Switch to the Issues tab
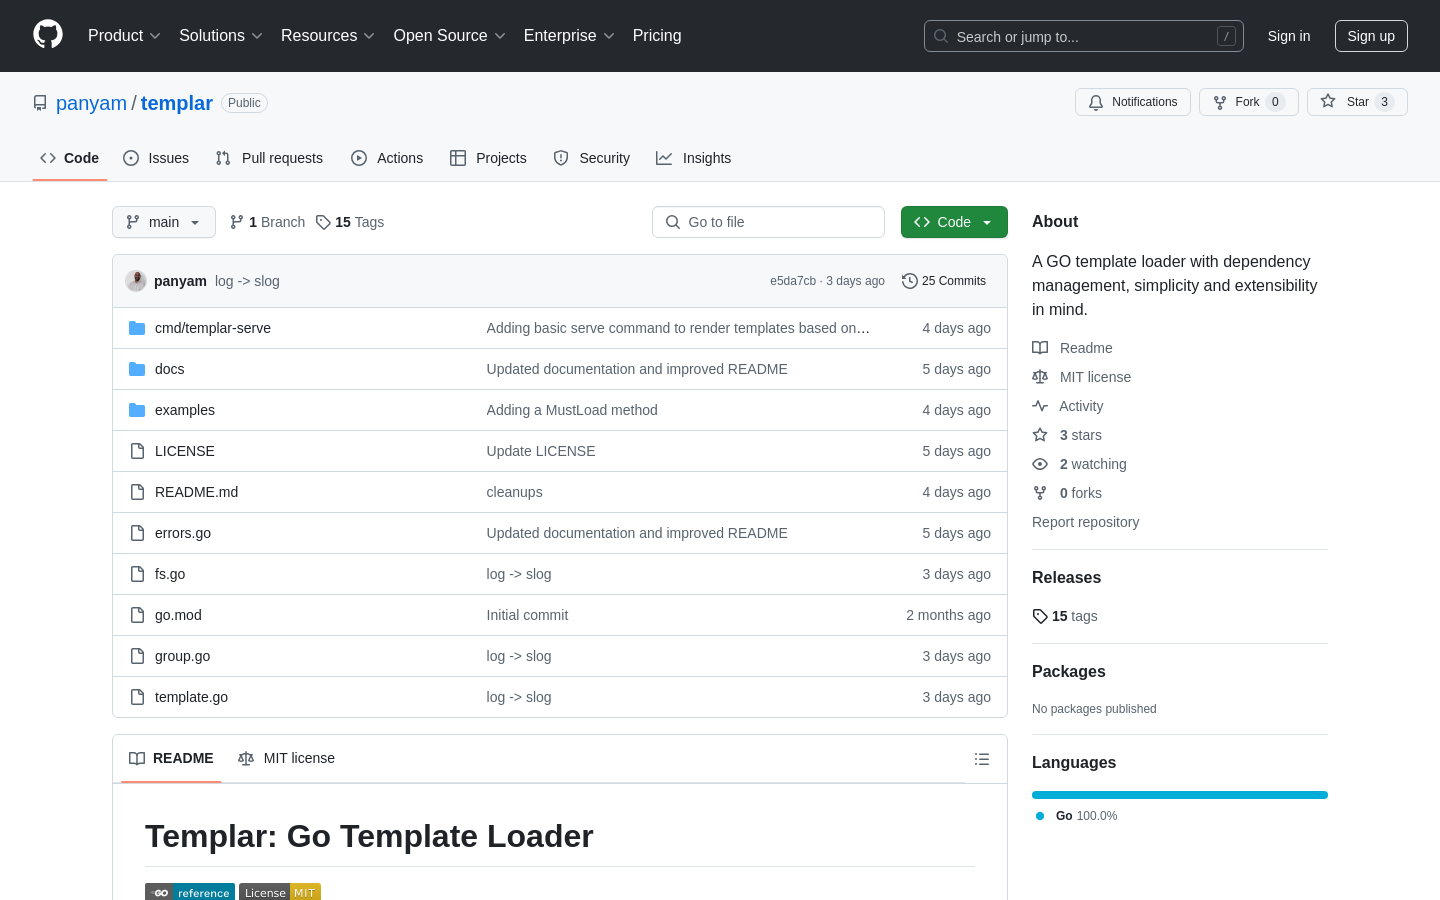The height and width of the screenshot is (900, 1440). pyautogui.click(x=156, y=158)
